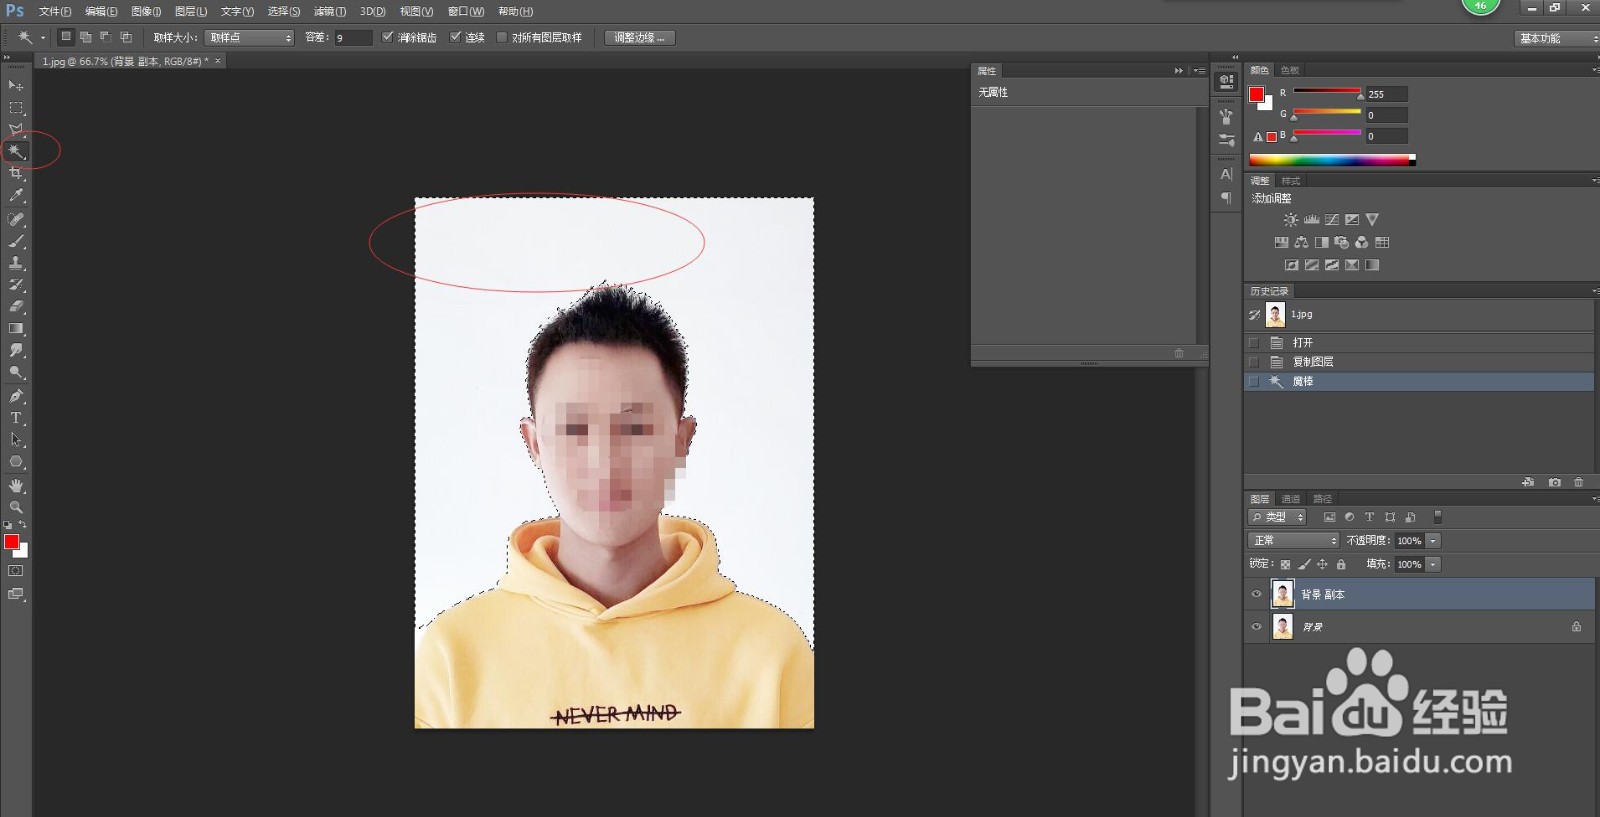Toggle lock transparent pixels
The height and width of the screenshot is (817, 1600).
pyautogui.click(x=1285, y=565)
